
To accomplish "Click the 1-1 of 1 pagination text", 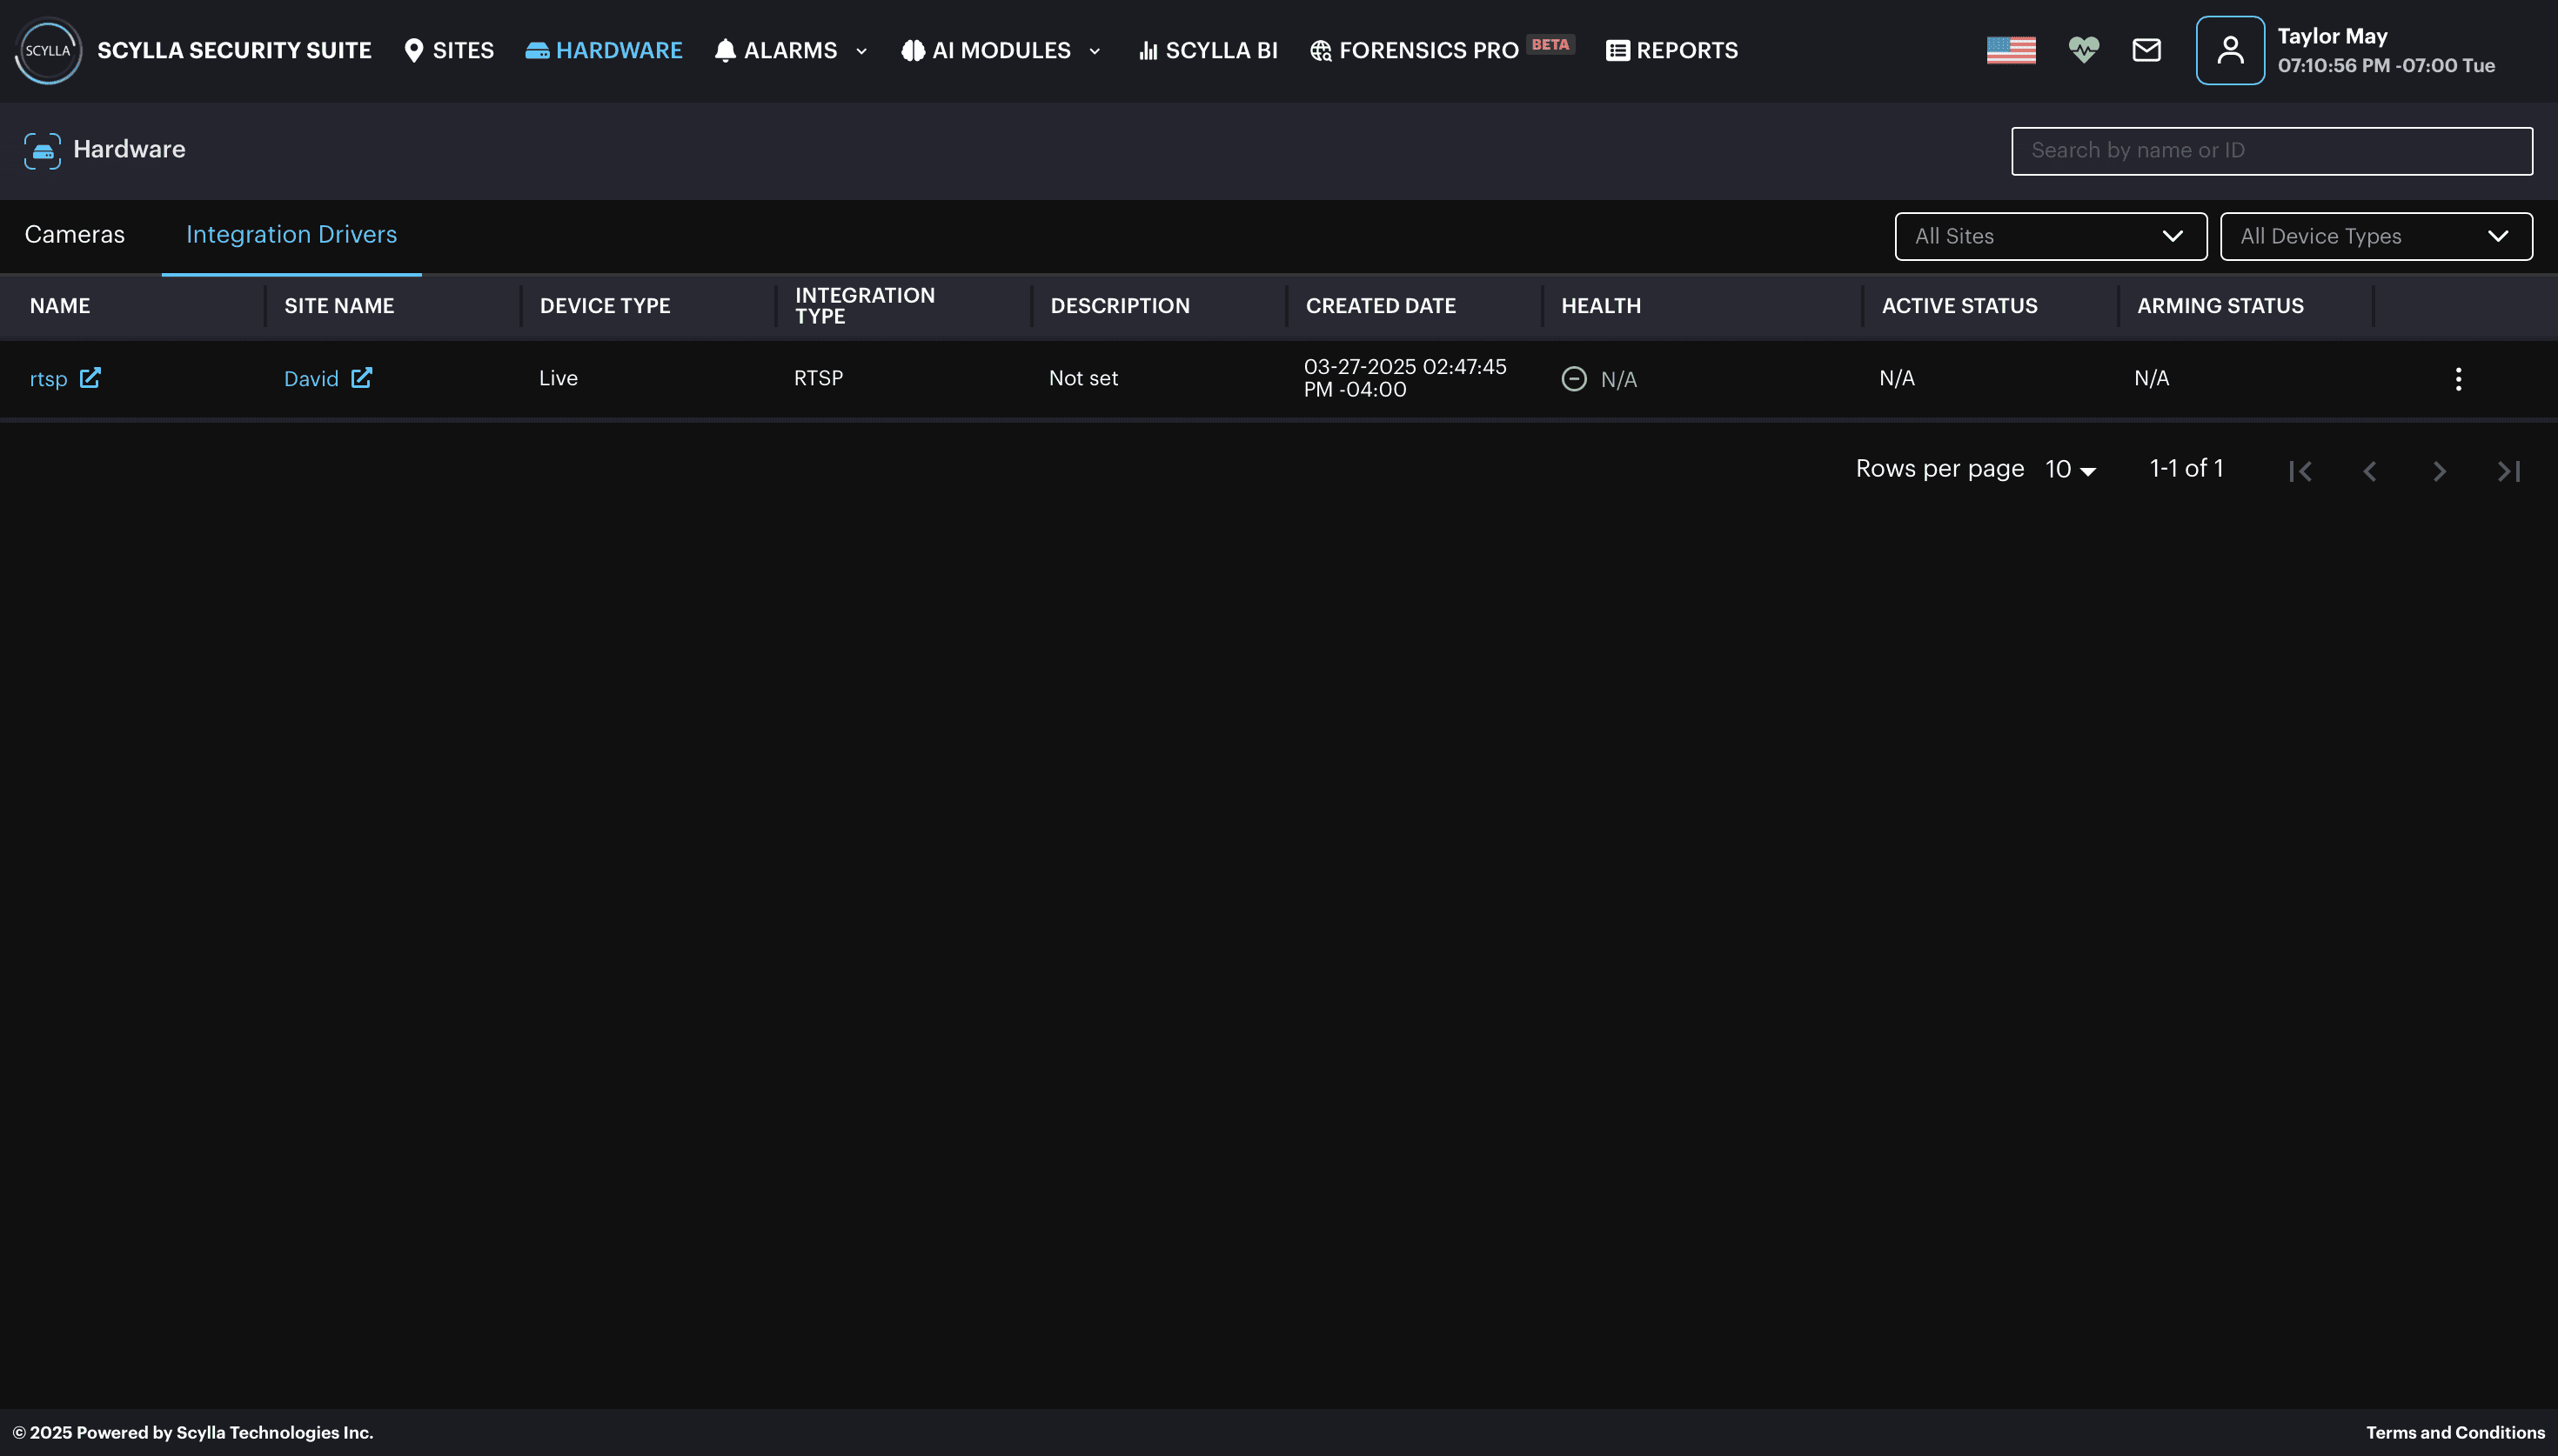I will click(x=2186, y=468).
